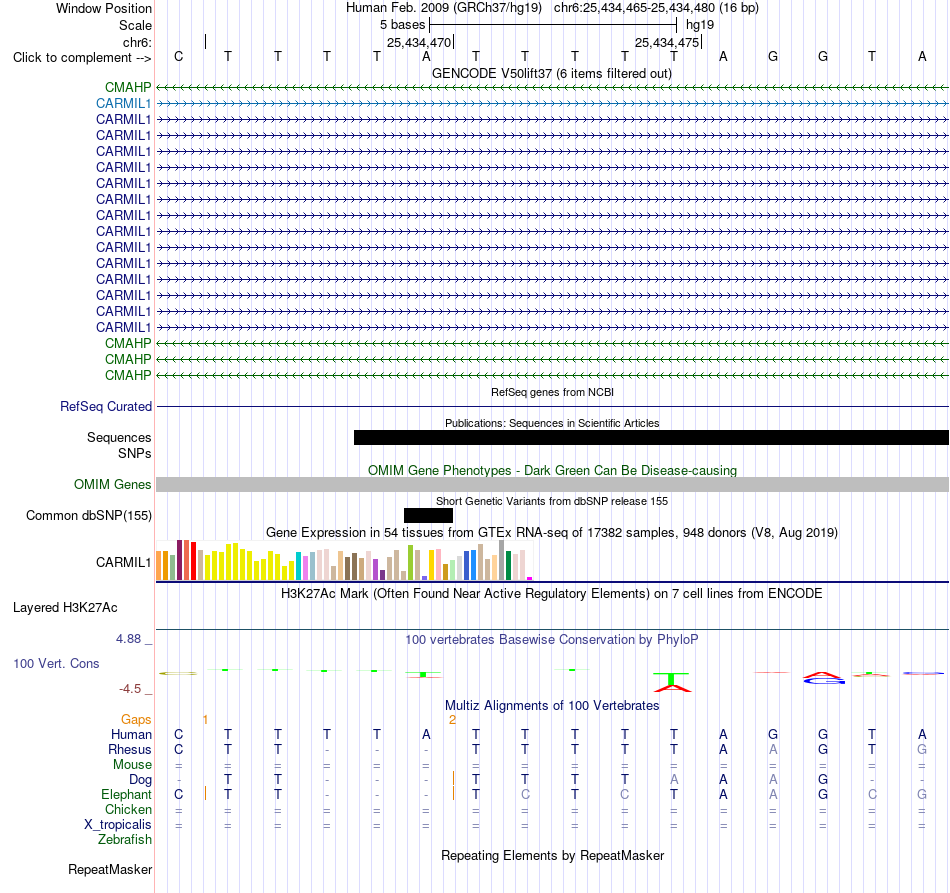The height and width of the screenshot is (893, 950).
Task: Select the 'Elephant' alignment row label
Action: 126,795
